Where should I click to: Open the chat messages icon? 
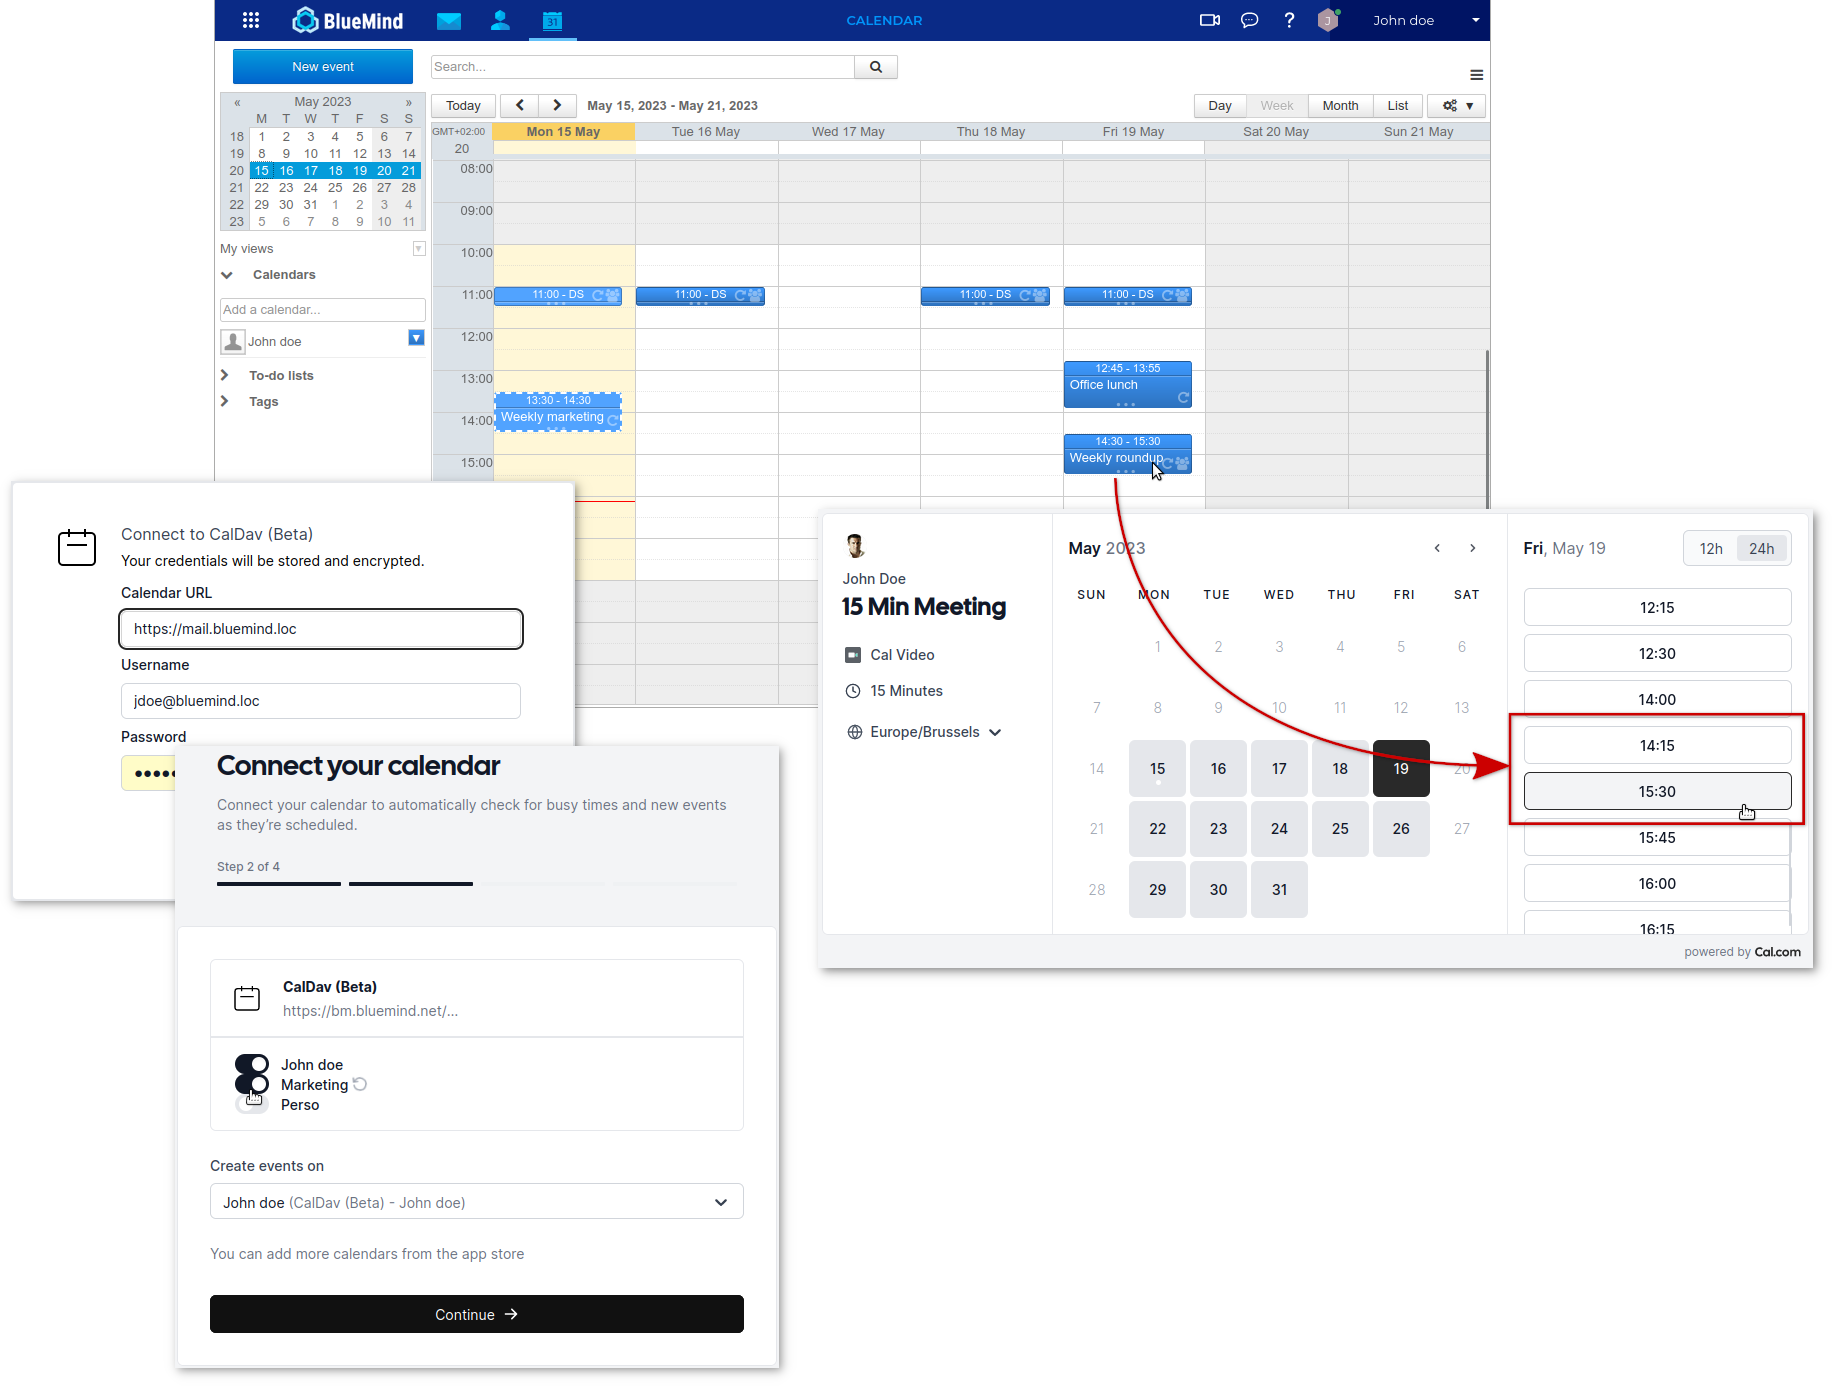point(1249,20)
